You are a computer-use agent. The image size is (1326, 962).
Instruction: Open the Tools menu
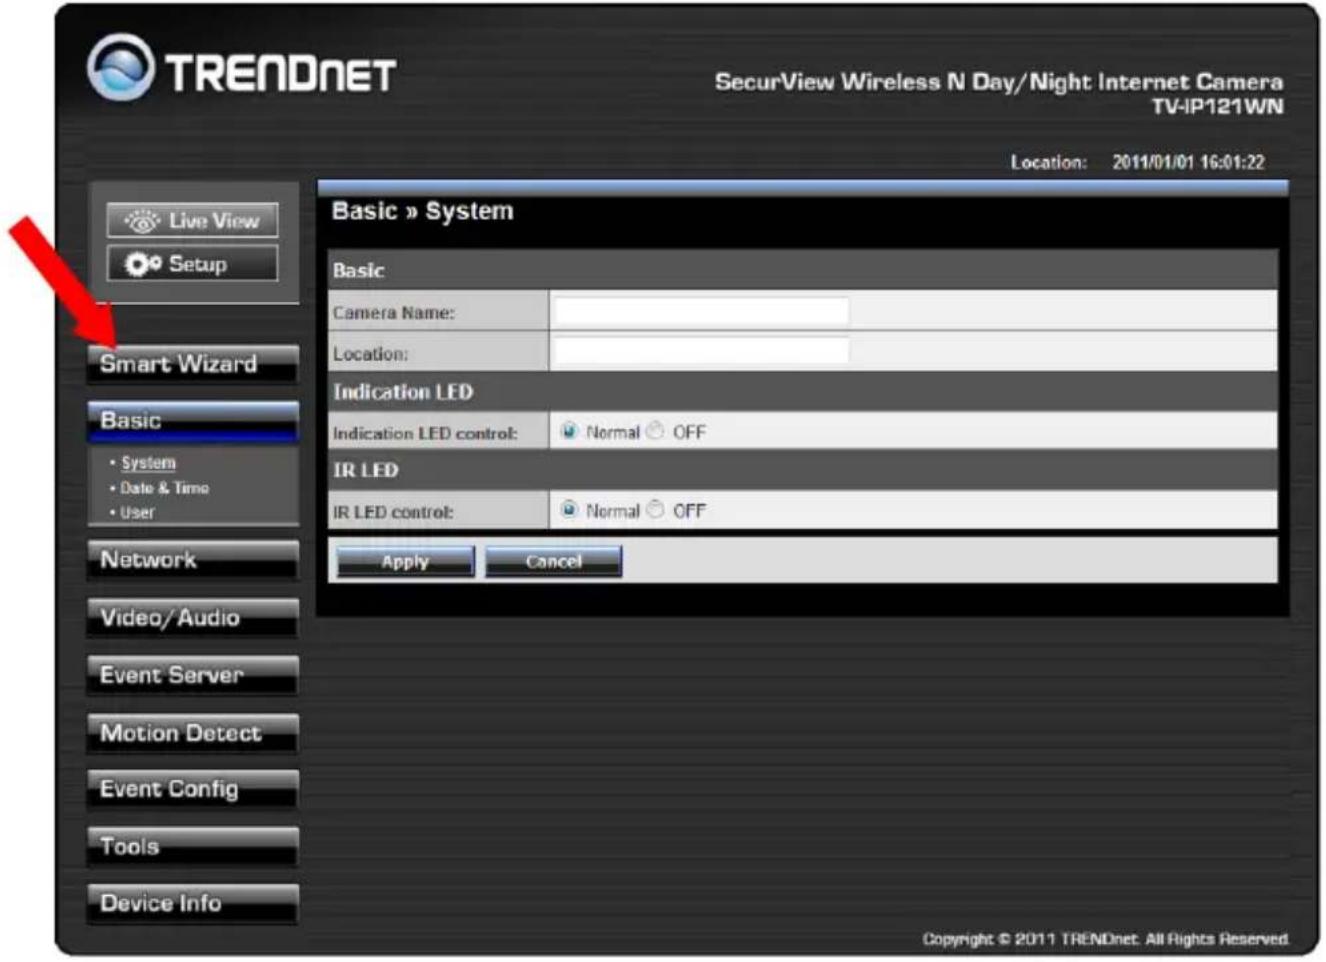(193, 847)
